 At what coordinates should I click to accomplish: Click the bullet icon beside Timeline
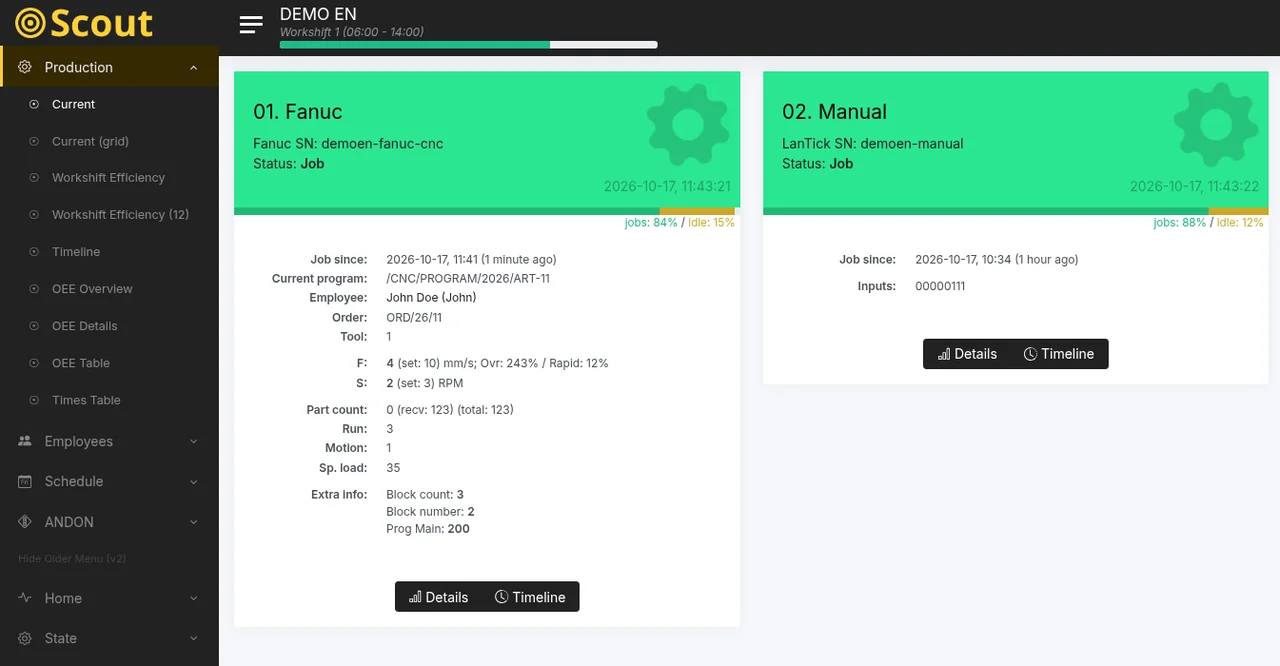click(34, 252)
